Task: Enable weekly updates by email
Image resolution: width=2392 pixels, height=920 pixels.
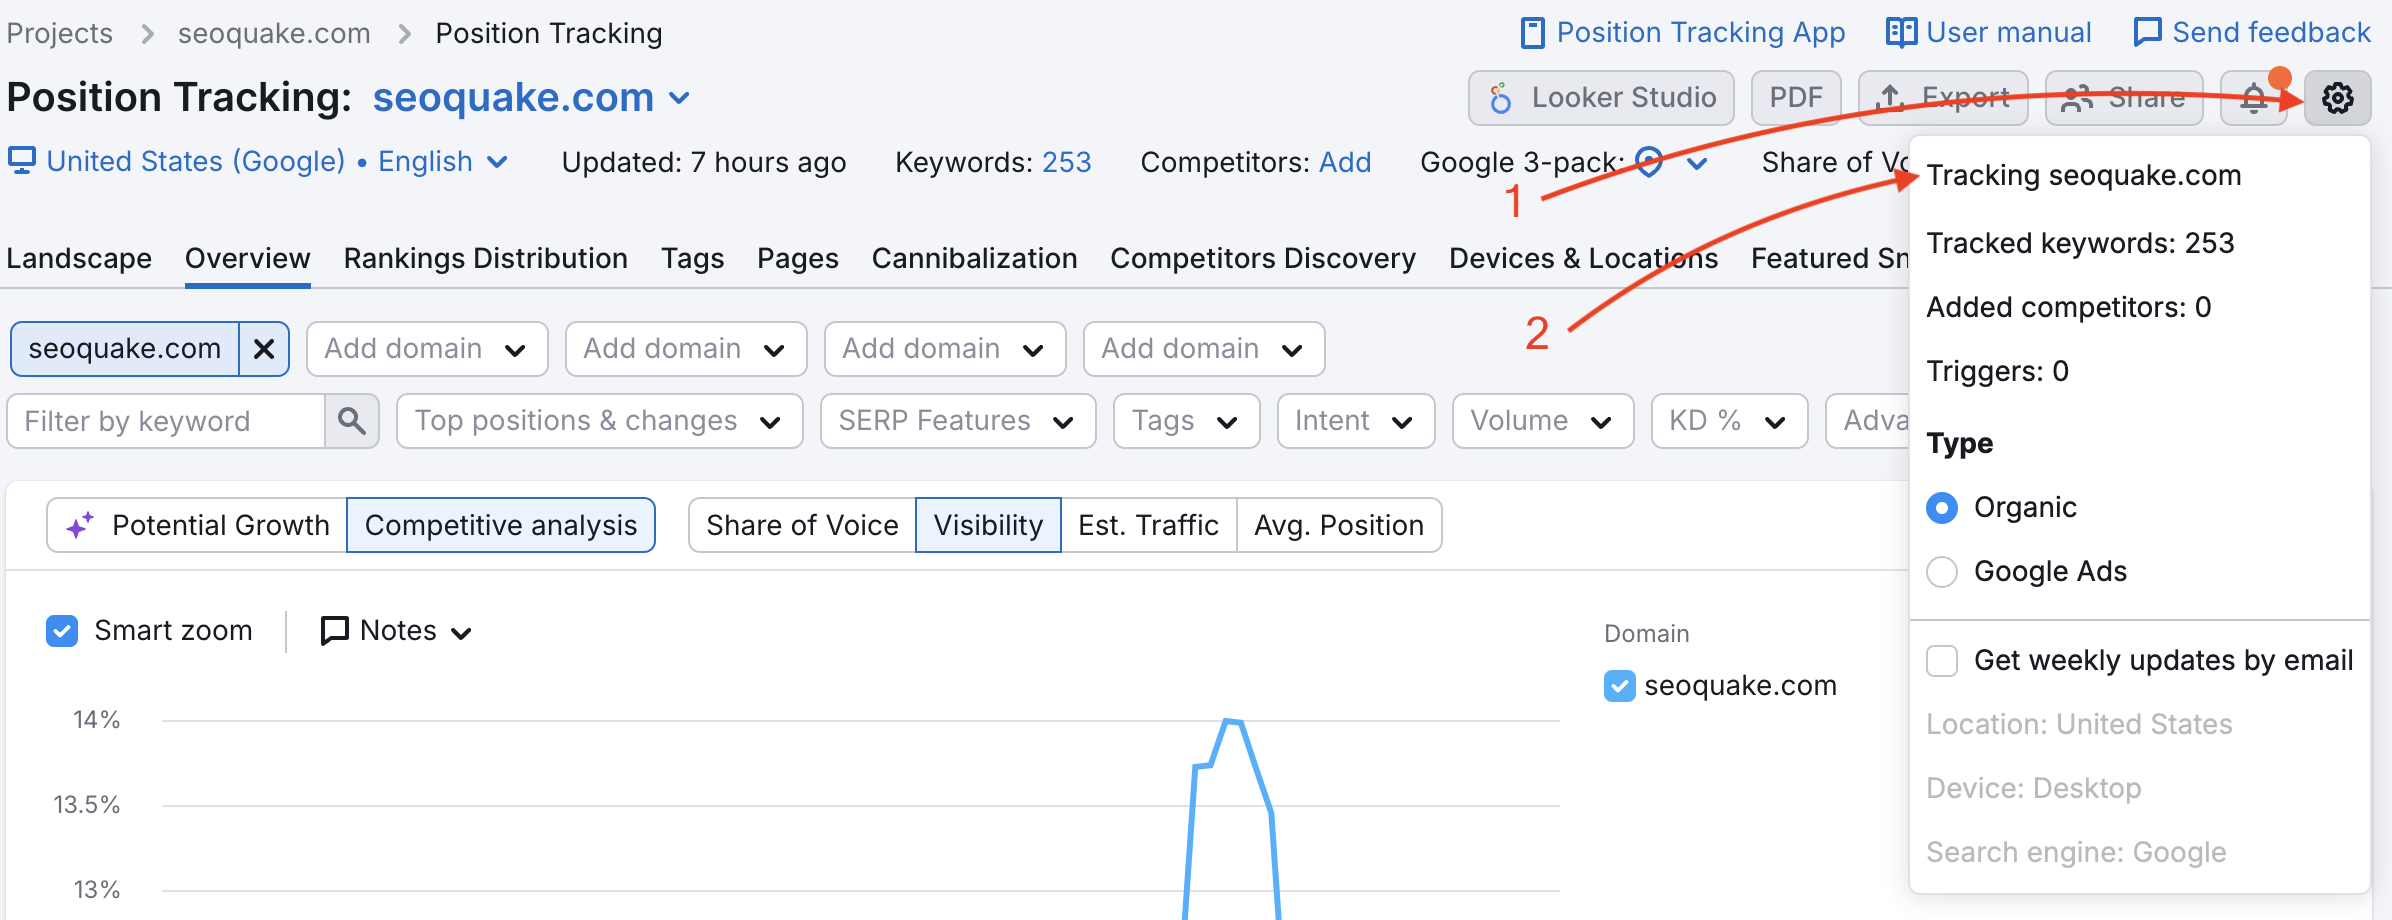Action: (x=1942, y=661)
